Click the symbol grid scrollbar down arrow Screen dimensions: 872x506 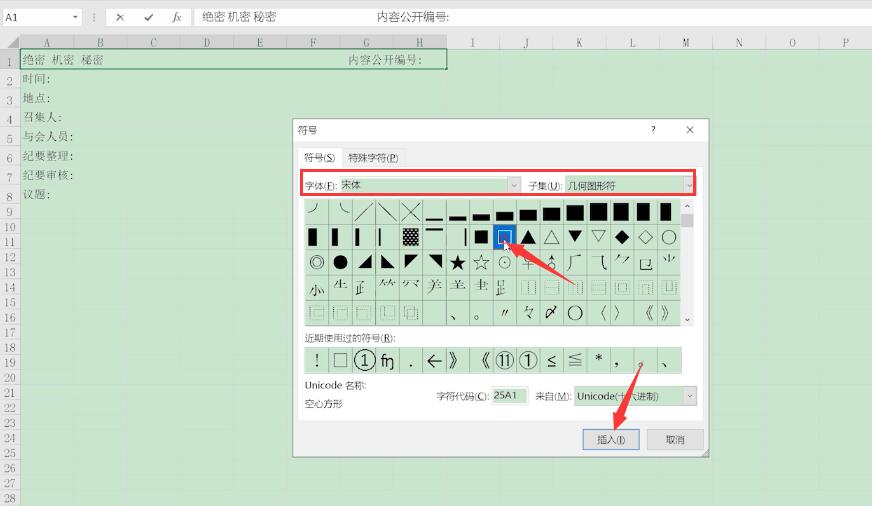(x=687, y=320)
